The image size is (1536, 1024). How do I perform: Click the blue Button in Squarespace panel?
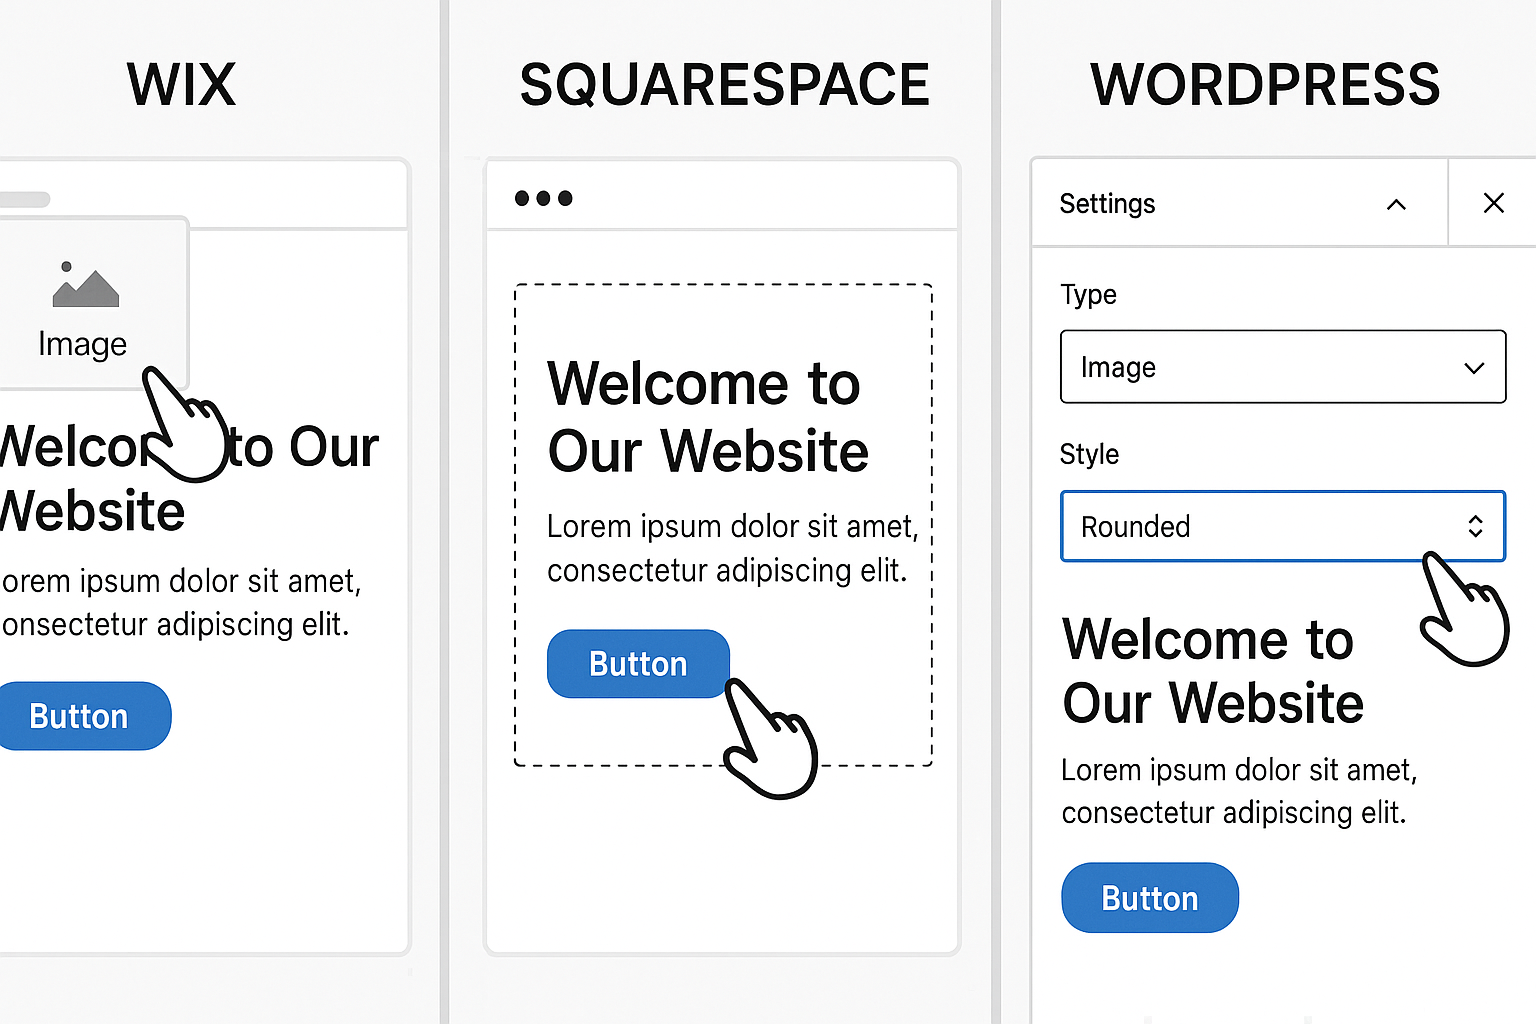coord(638,664)
